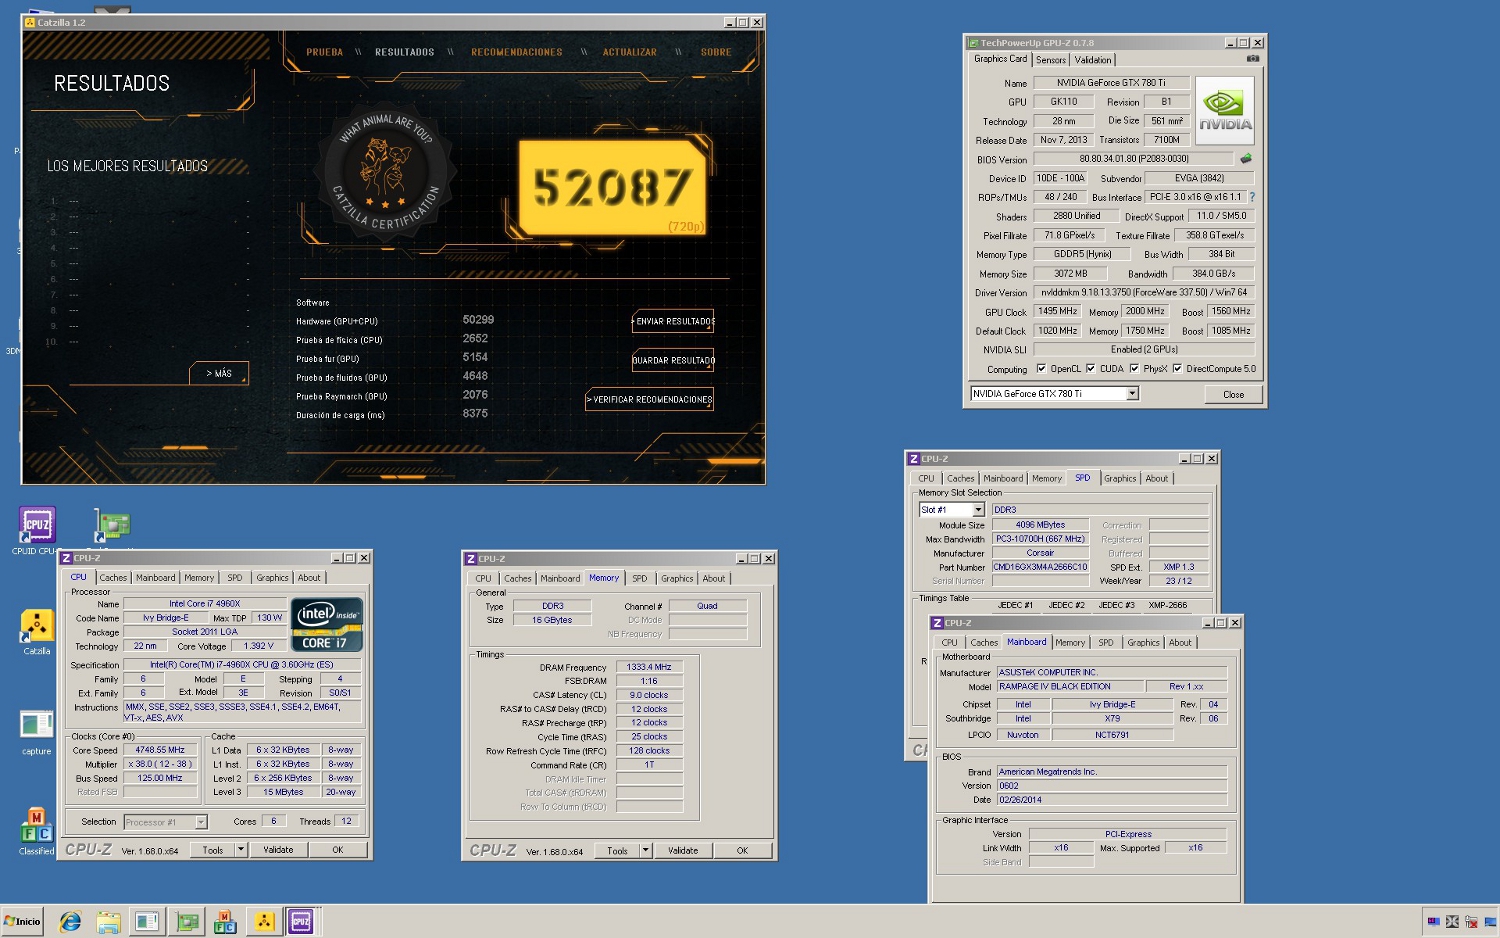Viewport: 1500px width, 938px height.
Task: Open the Catzilla desktop shortcut
Action: tap(37, 628)
